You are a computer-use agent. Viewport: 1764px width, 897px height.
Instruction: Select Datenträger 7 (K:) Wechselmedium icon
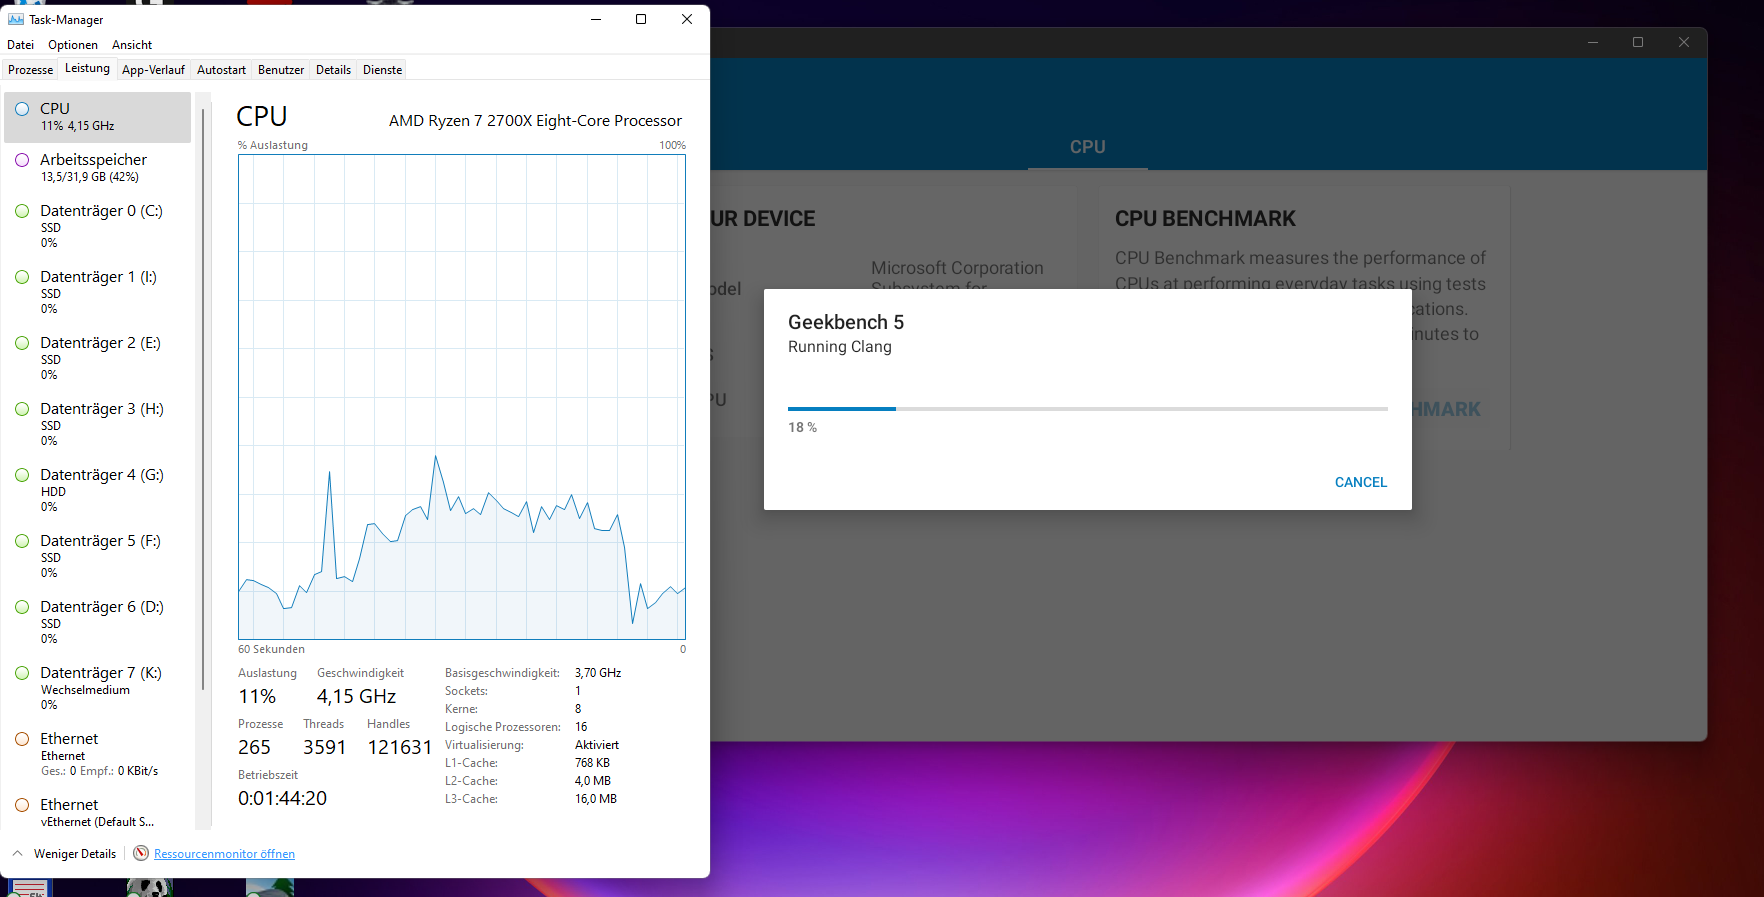(22, 673)
